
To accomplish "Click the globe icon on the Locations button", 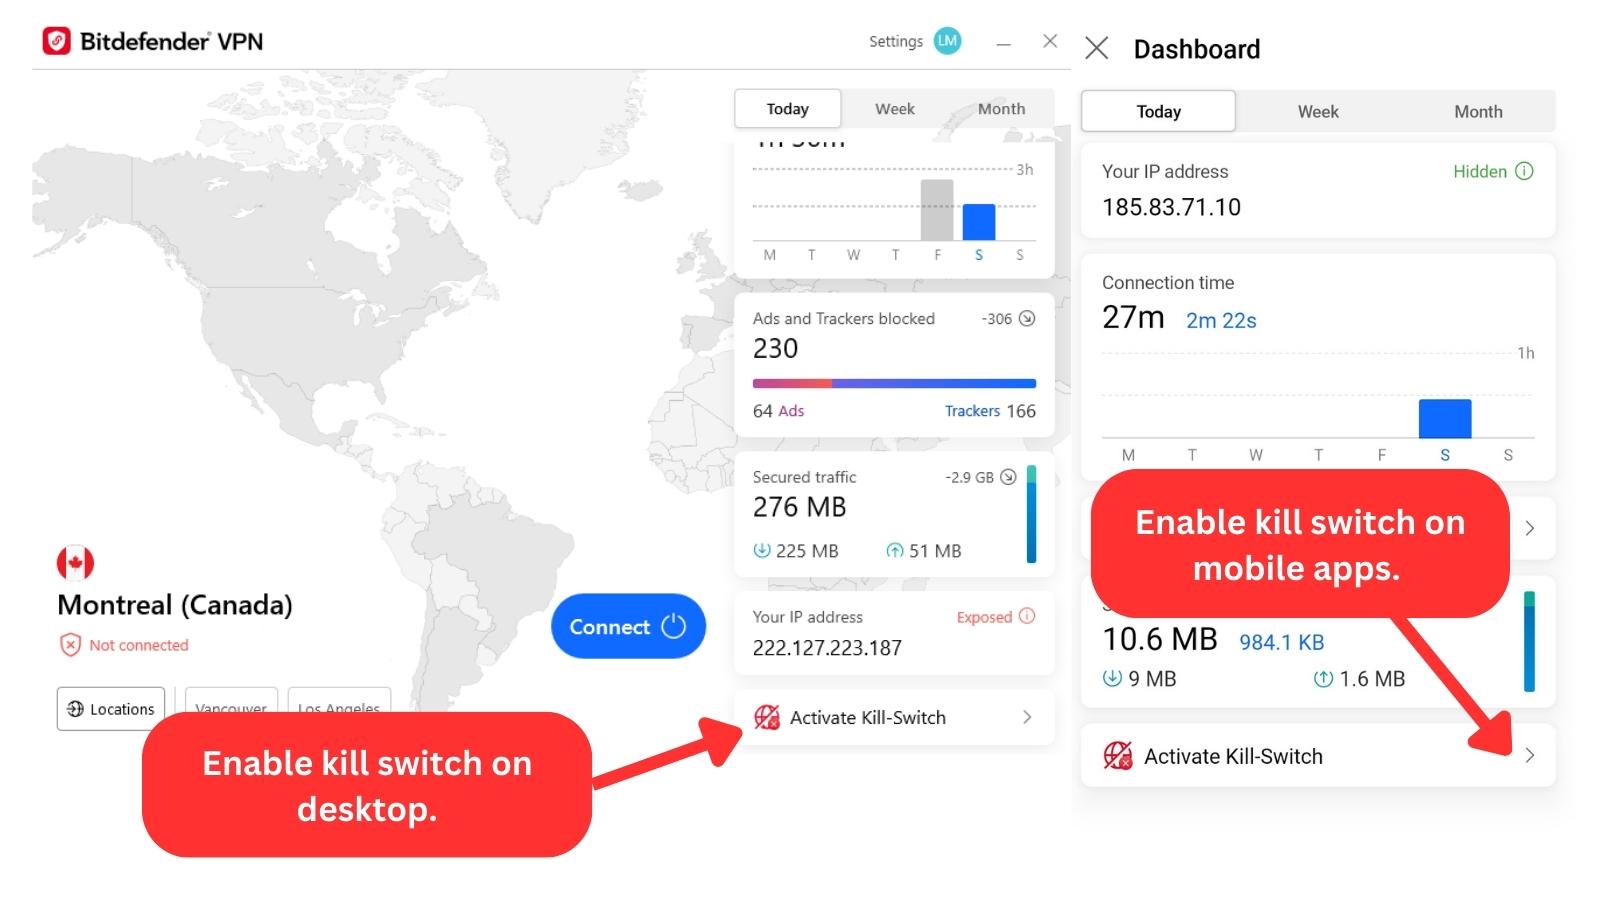I will (x=75, y=709).
